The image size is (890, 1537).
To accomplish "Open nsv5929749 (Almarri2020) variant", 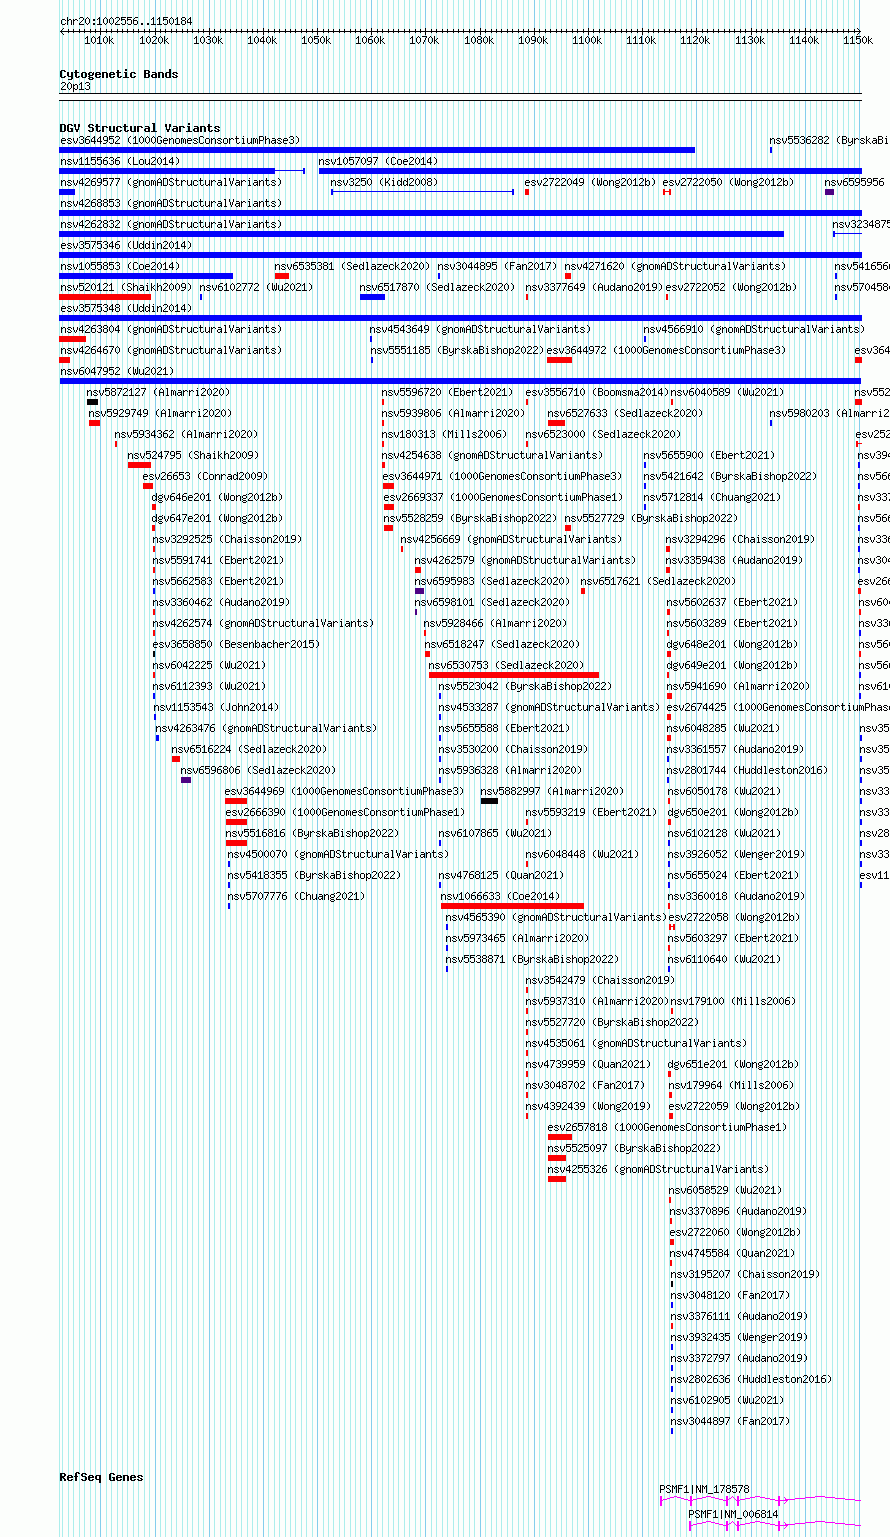I will click(160, 413).
